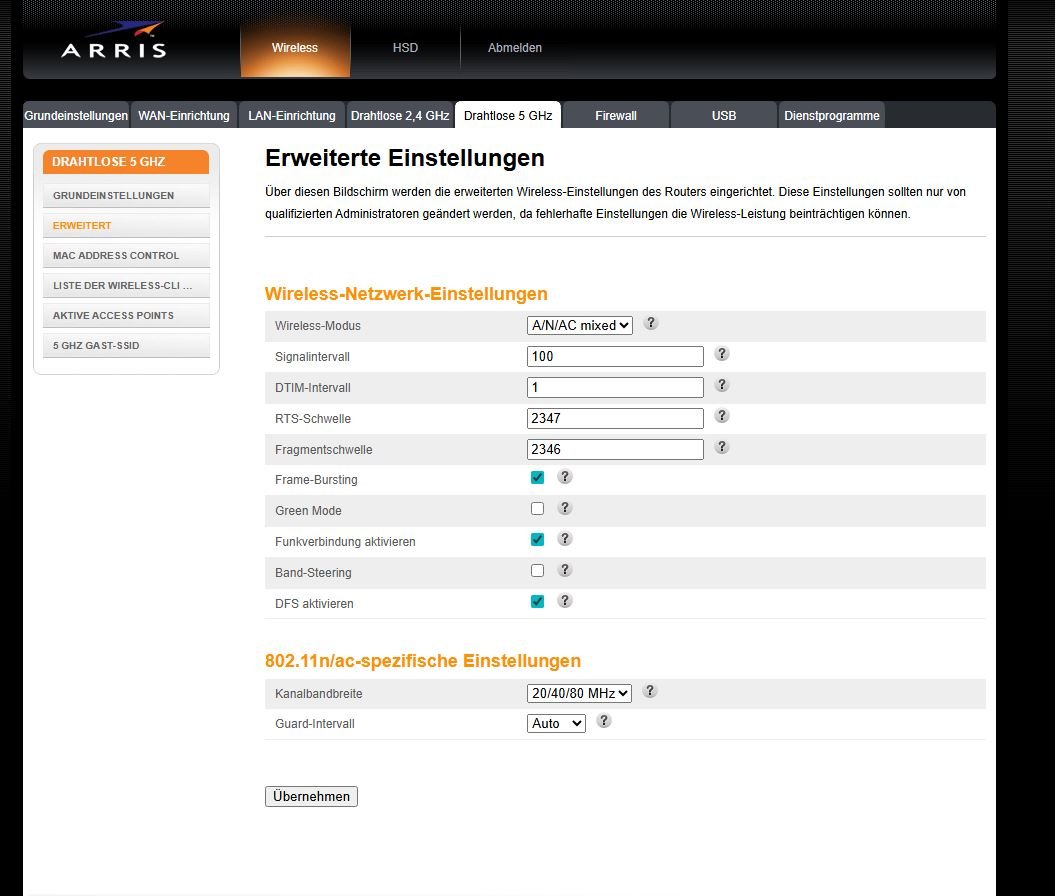Click the Funkverbindung aktivieren label
1055x896 pixels.
tap(345, 542)
